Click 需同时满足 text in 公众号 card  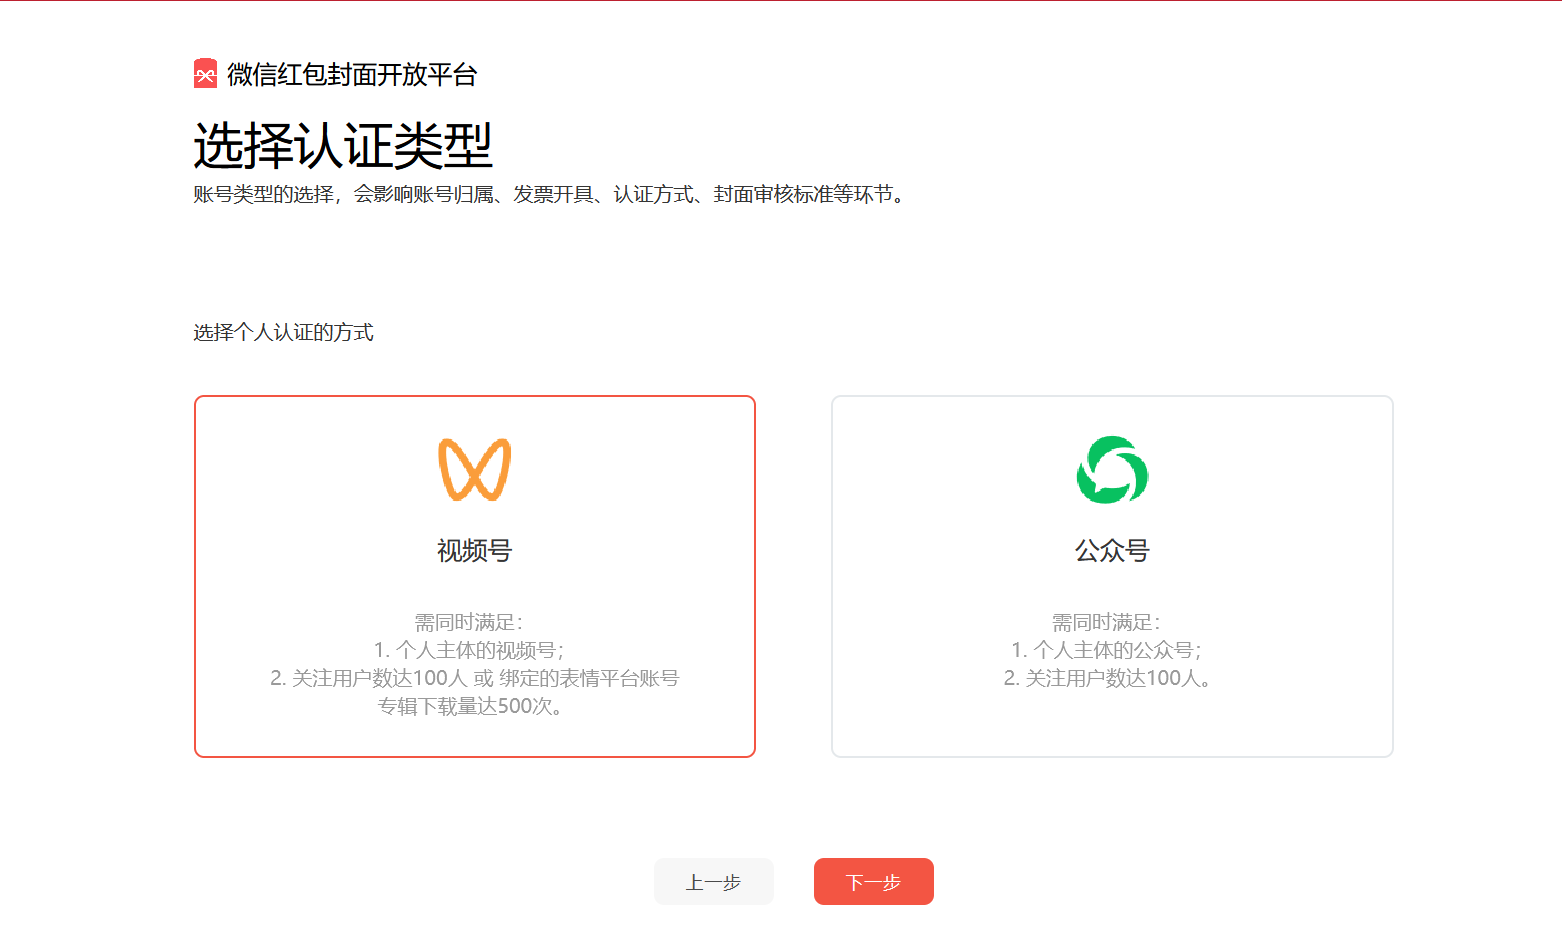coord(1106,622)
